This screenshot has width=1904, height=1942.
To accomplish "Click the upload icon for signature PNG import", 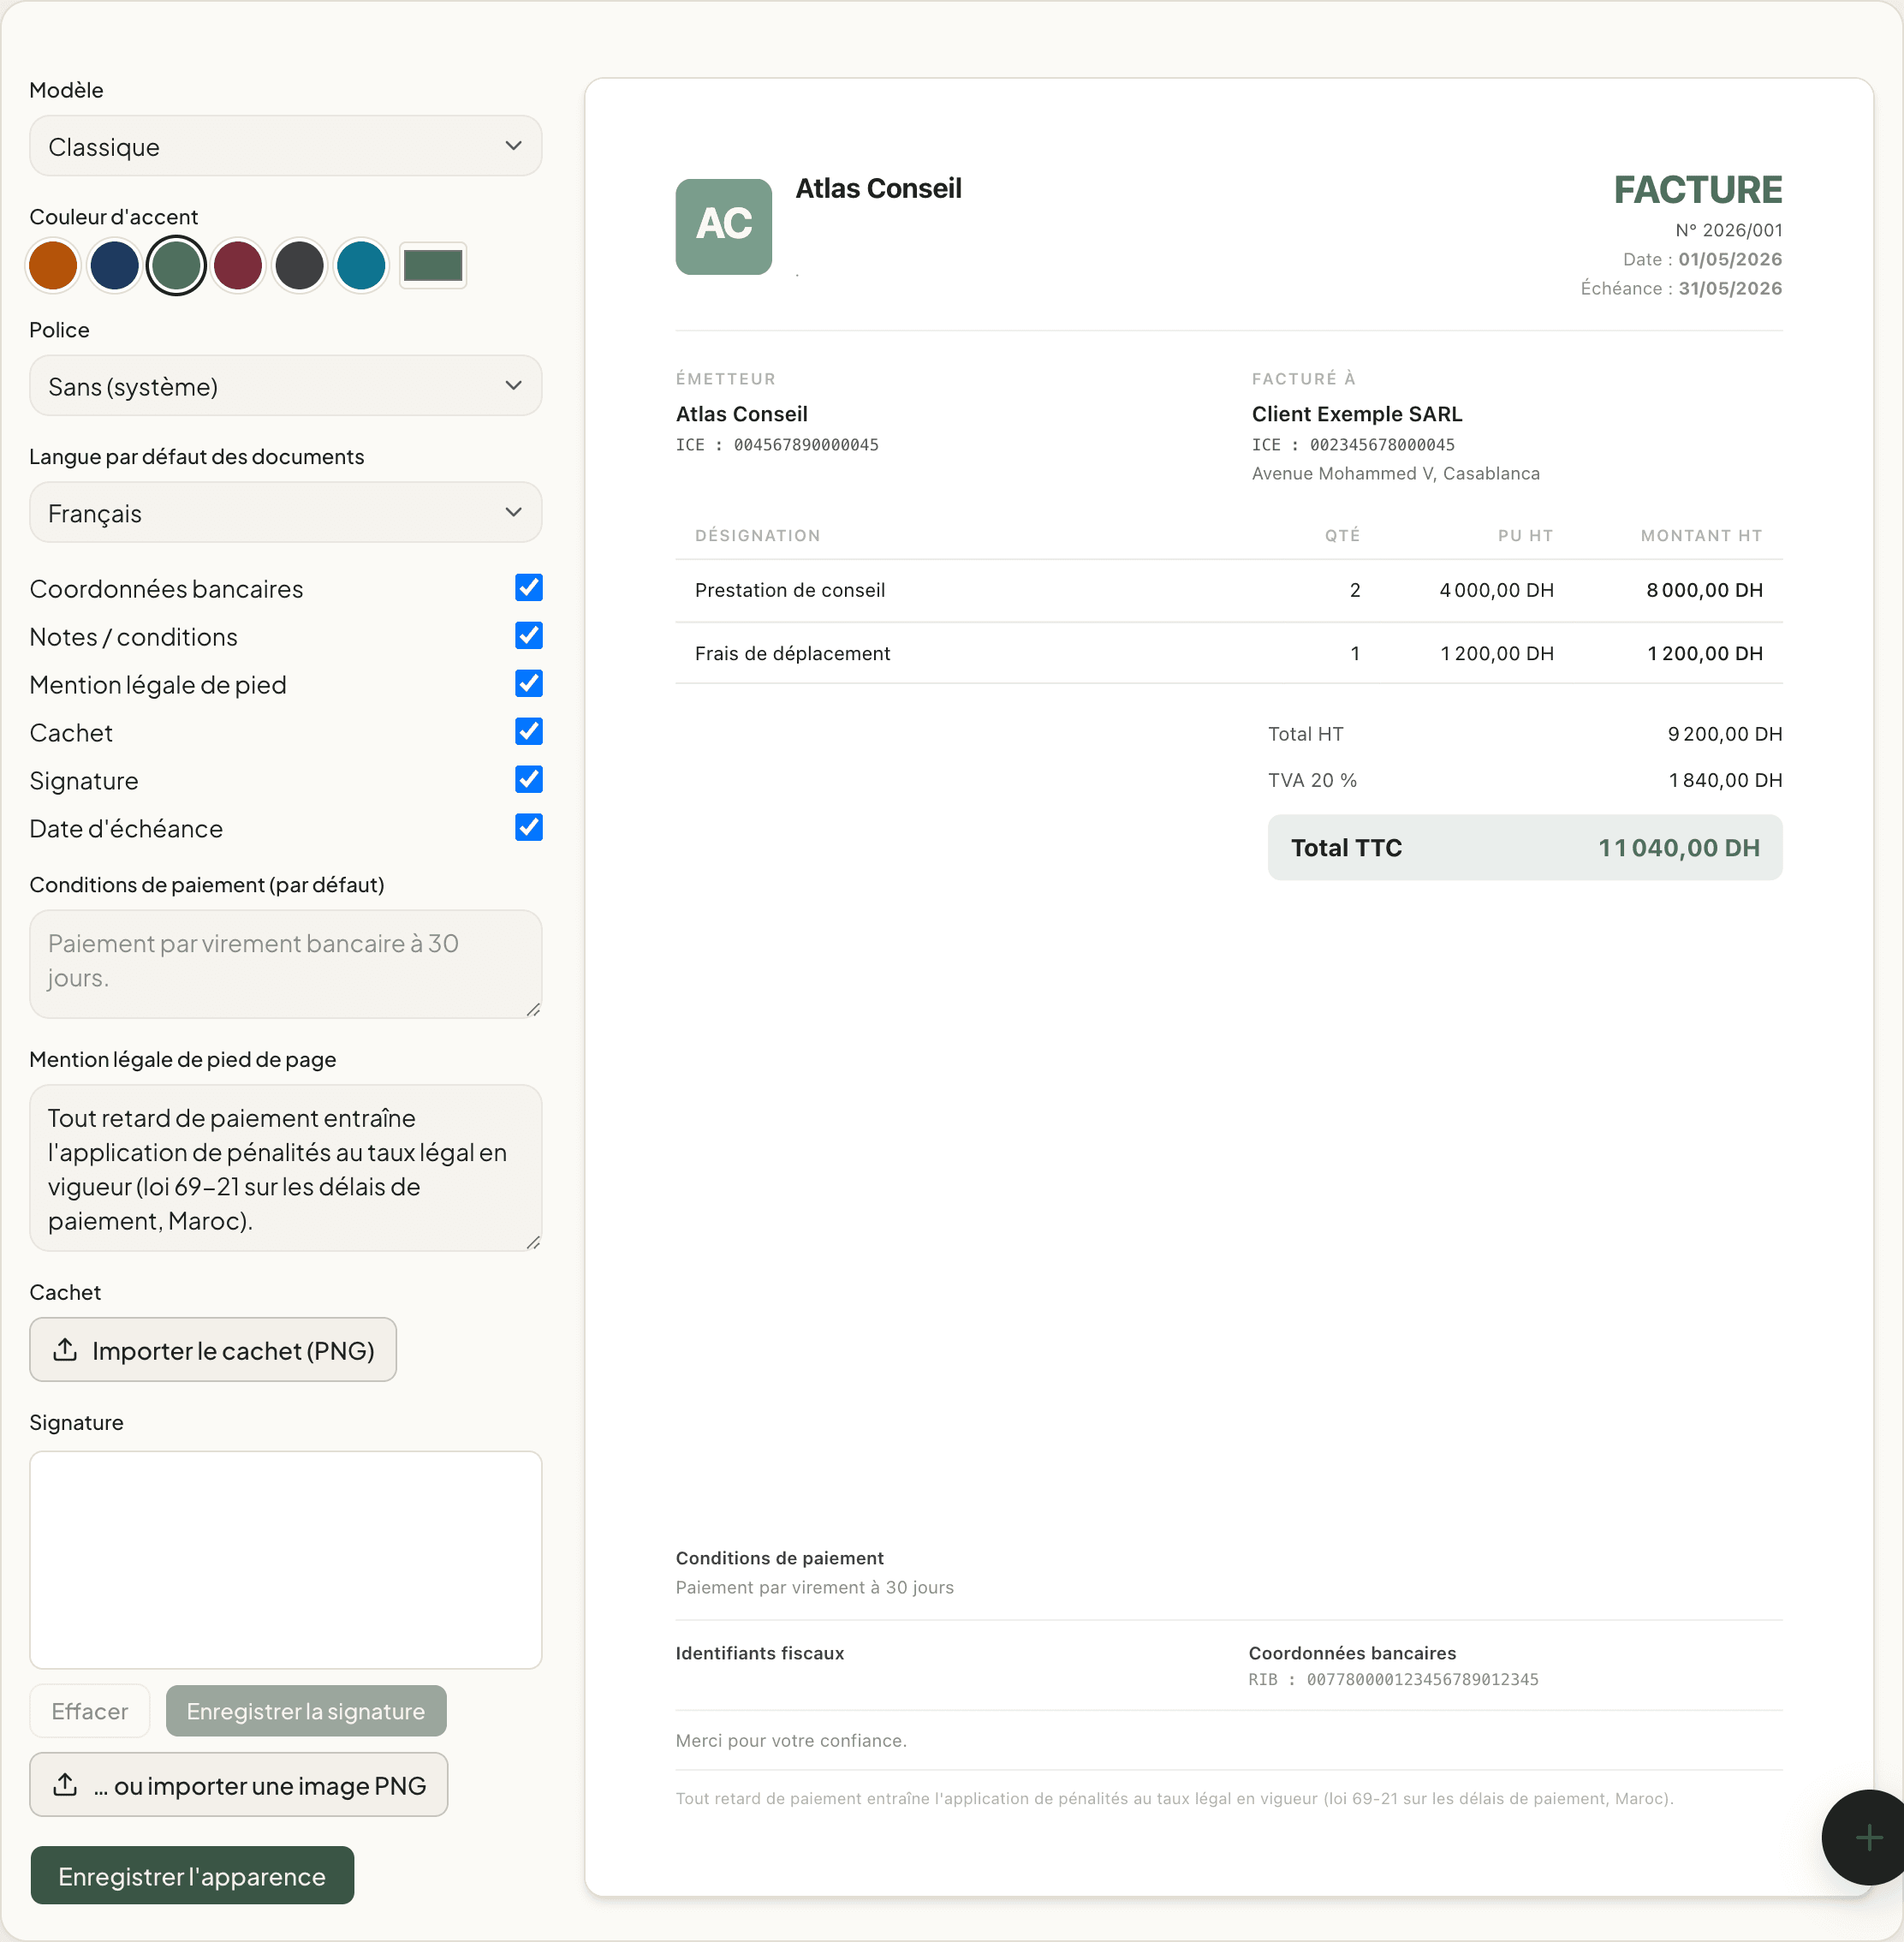I will point(65,1784).
